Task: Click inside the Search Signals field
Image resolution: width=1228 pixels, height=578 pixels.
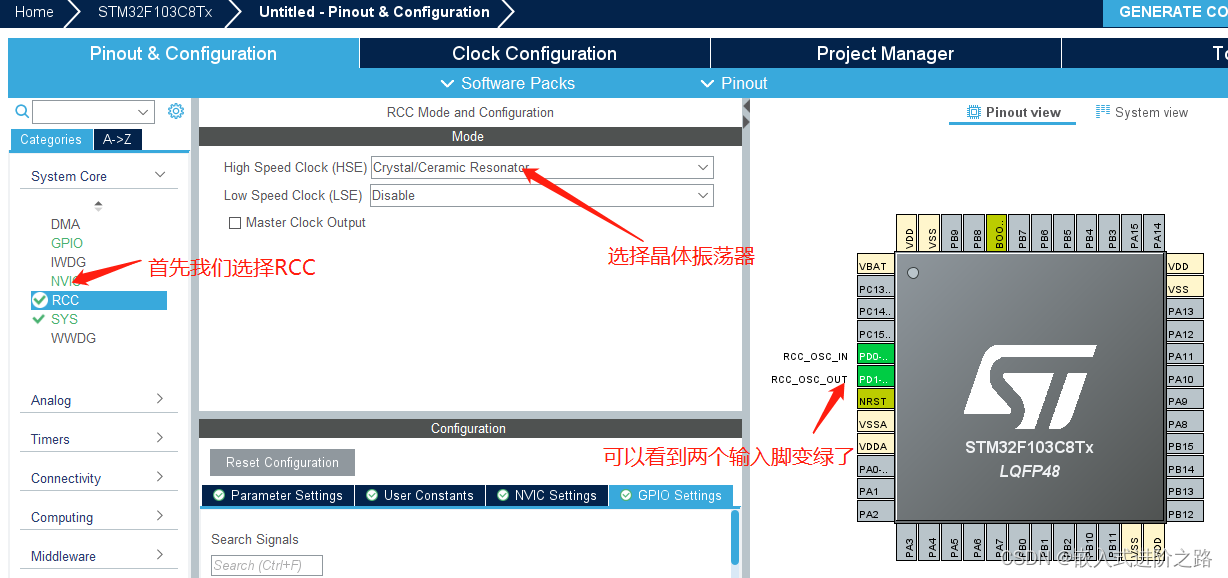Action: (266, 565)
